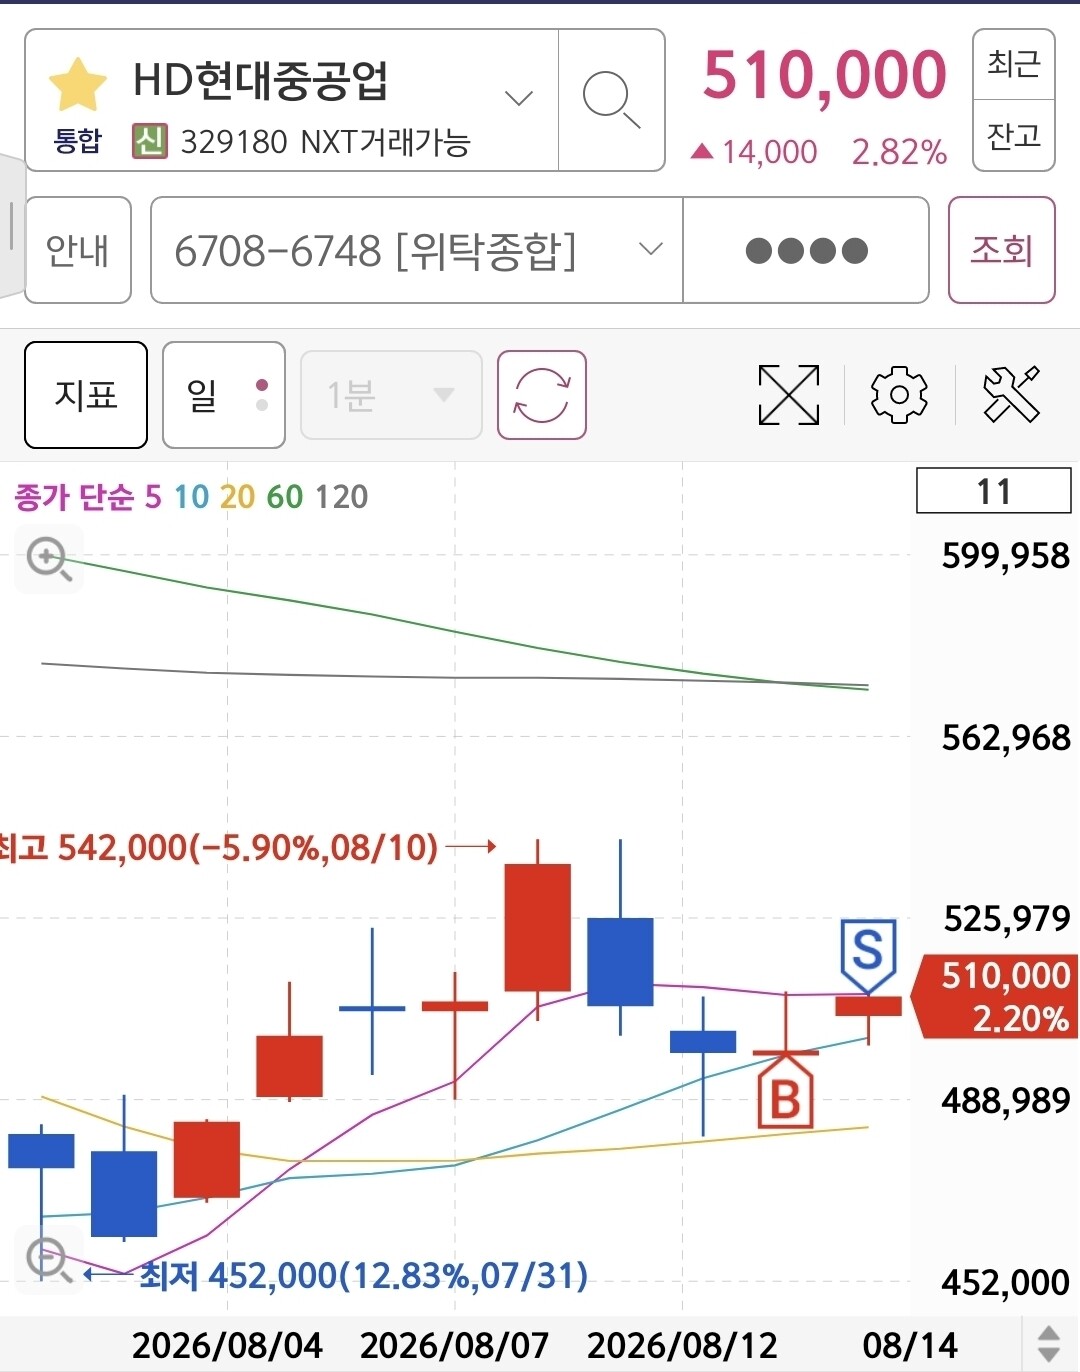Toggle the 일 period selector
The height and width of the screenshot is (1372, 1080).
click(x=224, y=395)
